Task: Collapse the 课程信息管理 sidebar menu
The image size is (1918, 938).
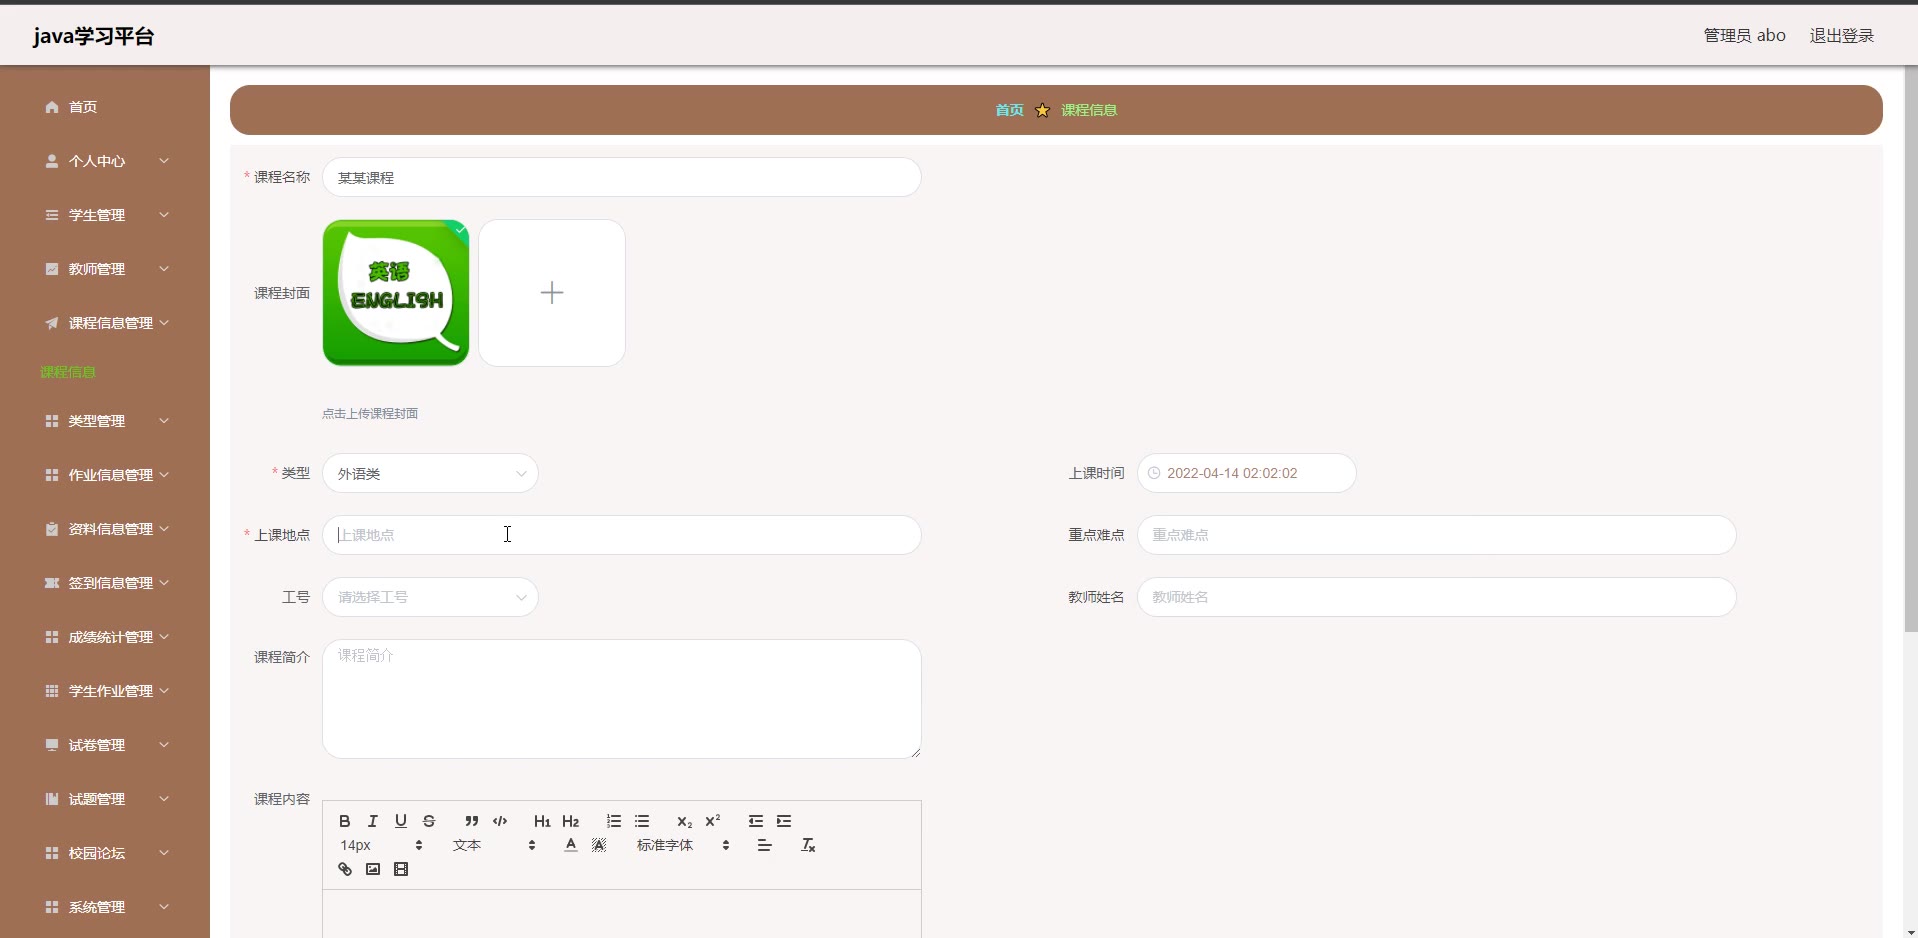Action: point(105,323)
